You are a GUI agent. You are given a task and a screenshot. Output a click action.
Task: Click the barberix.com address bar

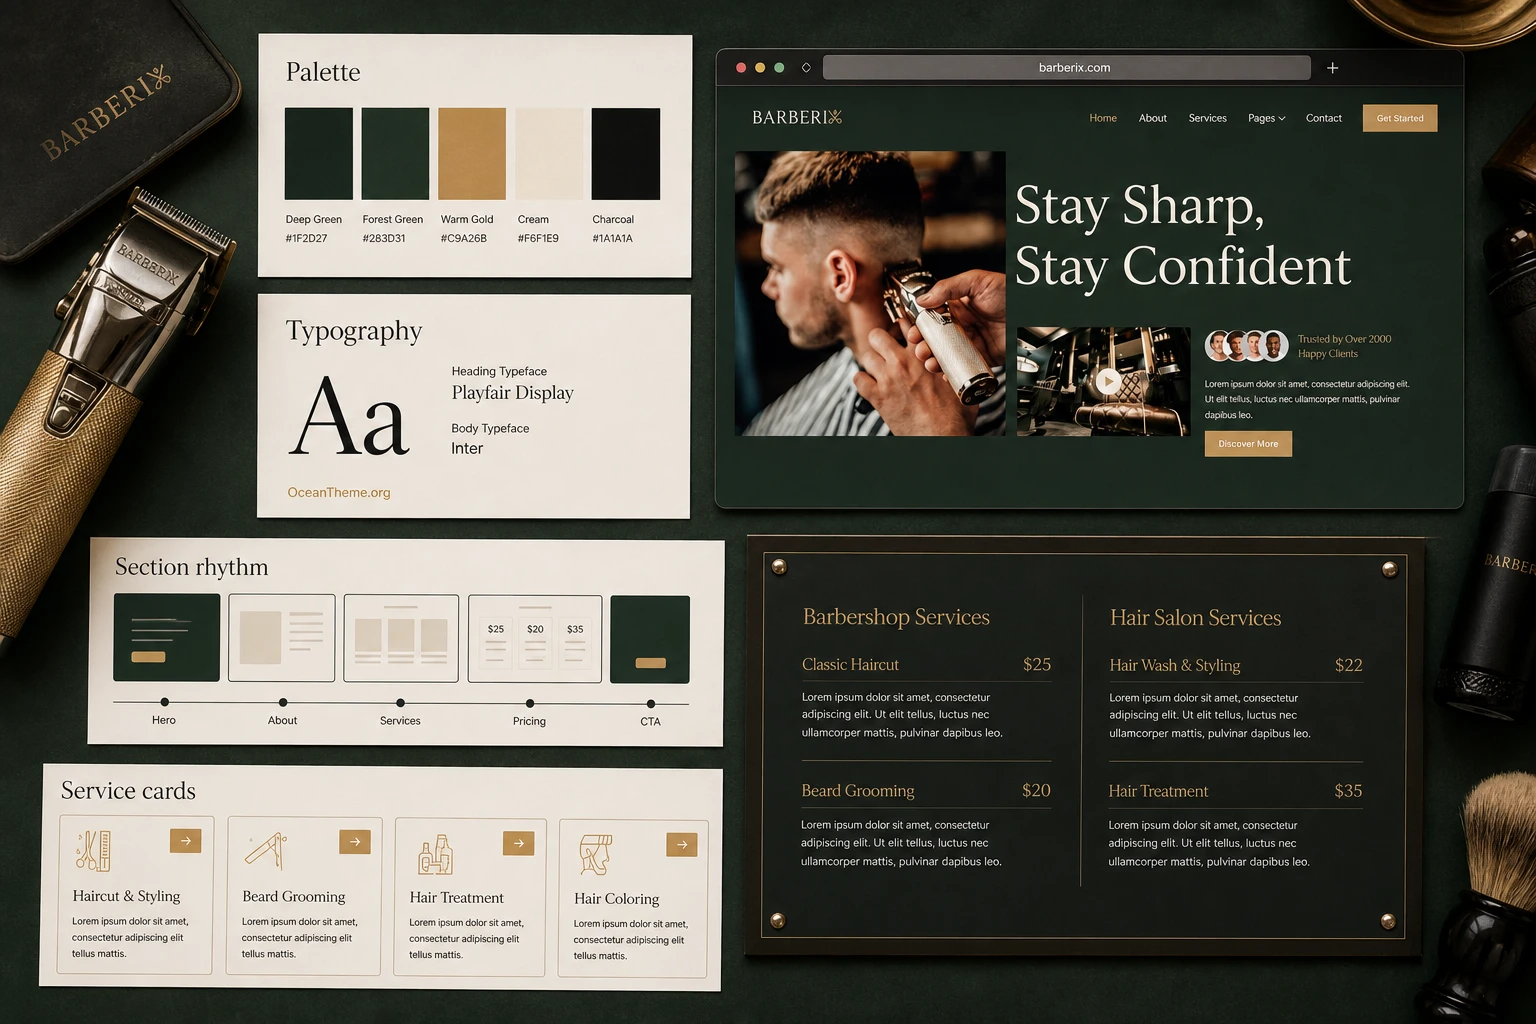tap(1066, 68)
